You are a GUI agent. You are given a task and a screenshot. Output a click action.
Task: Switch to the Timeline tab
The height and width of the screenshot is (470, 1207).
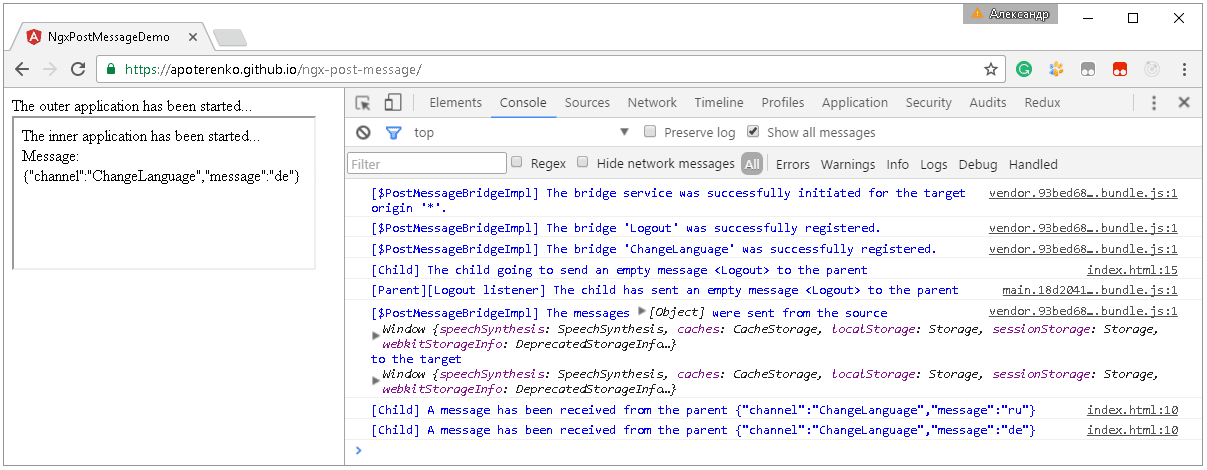click(x=719, y=102)
